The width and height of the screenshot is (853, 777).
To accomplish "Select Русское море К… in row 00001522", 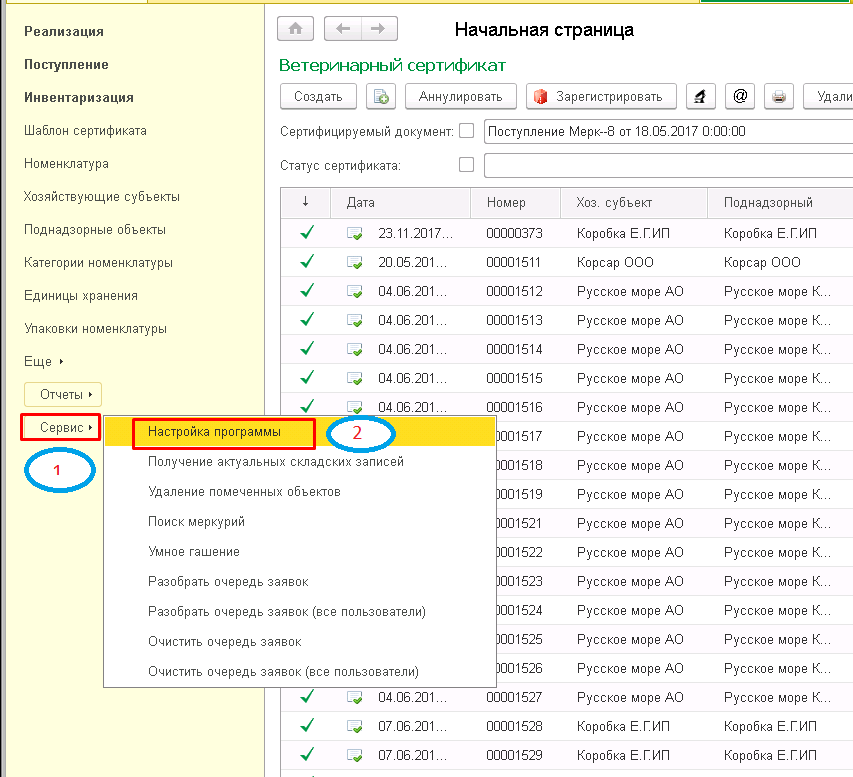I will coord(777,552).
